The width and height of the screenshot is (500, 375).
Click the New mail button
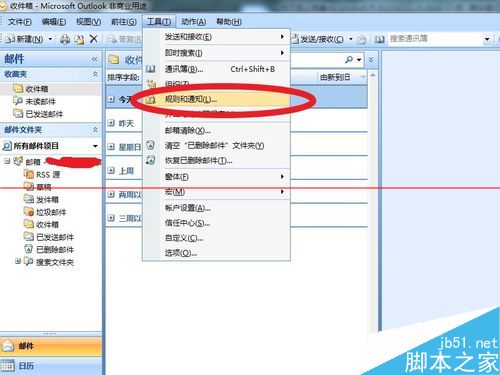point(25,39)
